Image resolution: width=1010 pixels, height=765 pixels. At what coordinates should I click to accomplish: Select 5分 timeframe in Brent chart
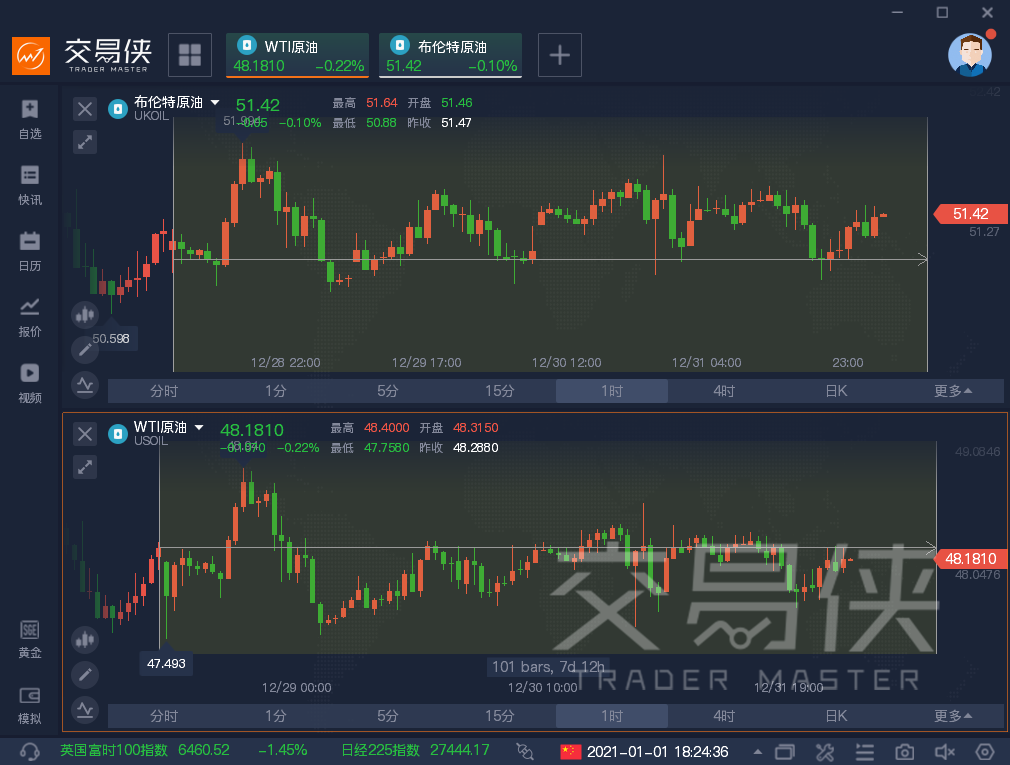388,391
